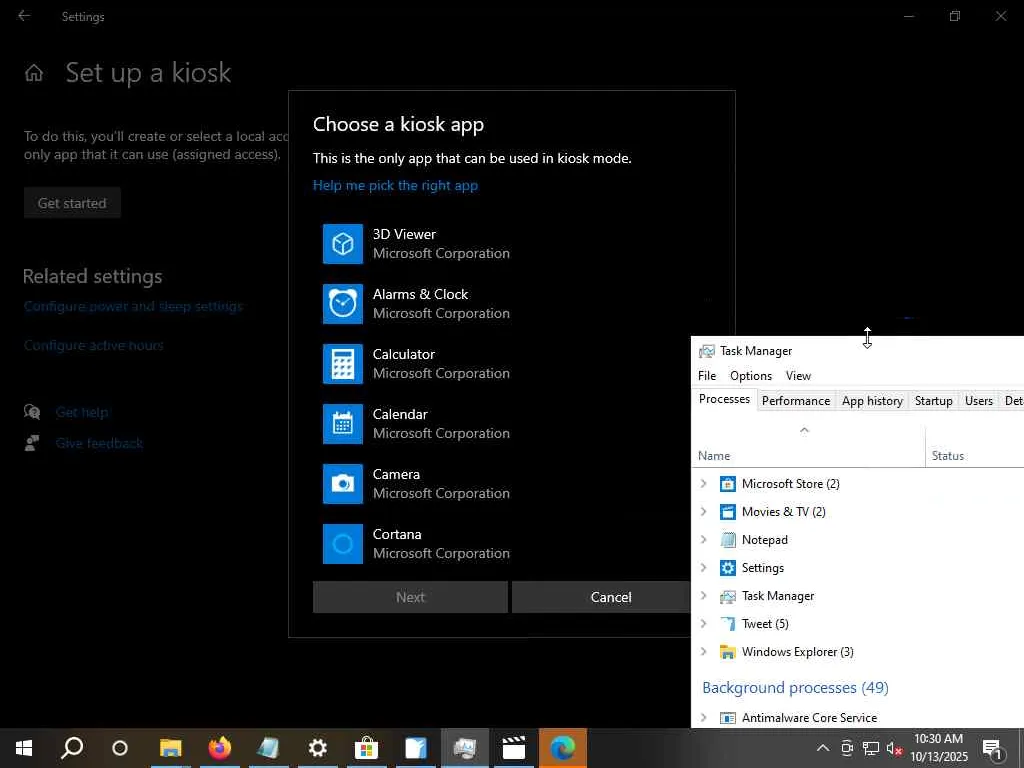The image size is (1024, 768).
Task: Select the 3D Viewer app icon
Action: (x=342, y=244)
